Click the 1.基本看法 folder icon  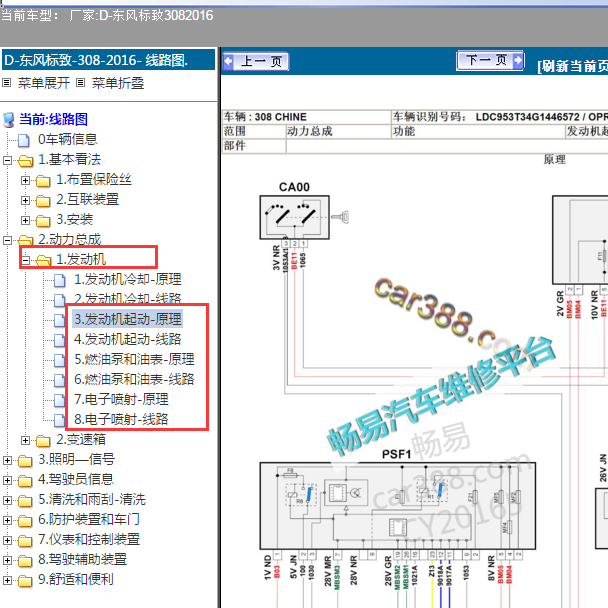pos(26,160)
